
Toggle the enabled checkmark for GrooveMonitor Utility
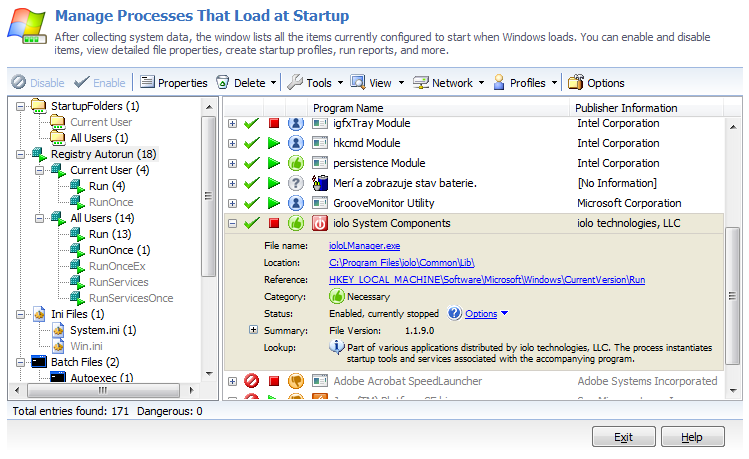[251, 203]
